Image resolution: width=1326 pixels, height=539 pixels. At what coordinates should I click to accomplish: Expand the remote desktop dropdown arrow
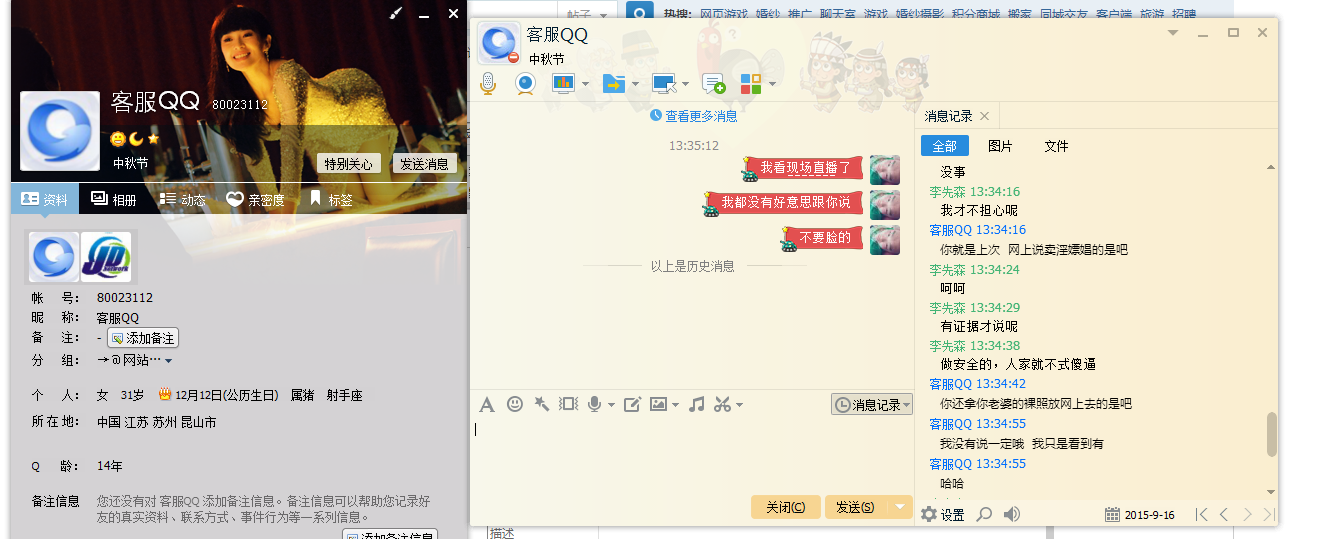(x=687, y=84)
